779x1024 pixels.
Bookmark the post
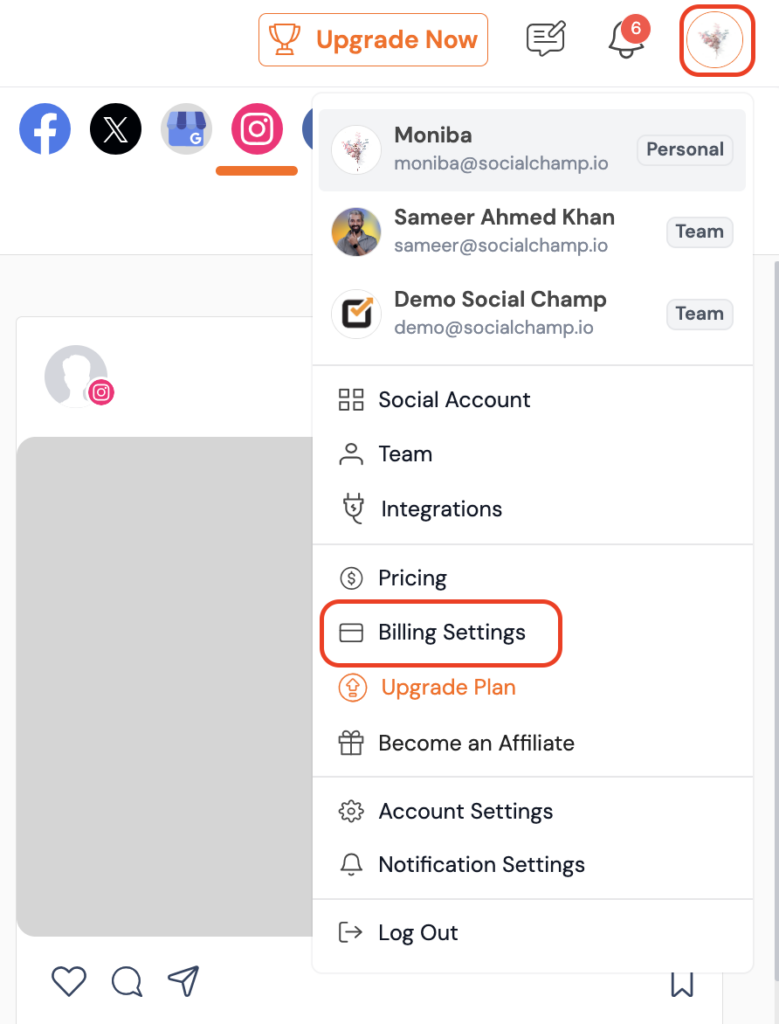tap(682, 982)
